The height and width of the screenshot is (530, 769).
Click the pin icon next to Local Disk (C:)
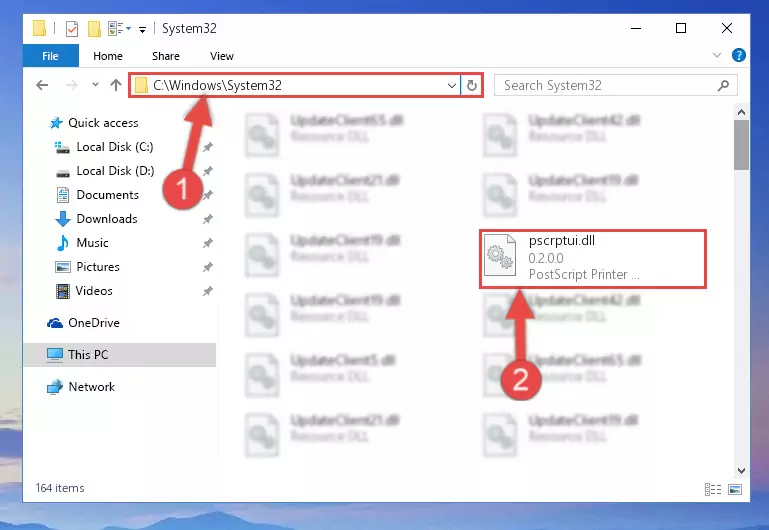click(x=208, y=147)
